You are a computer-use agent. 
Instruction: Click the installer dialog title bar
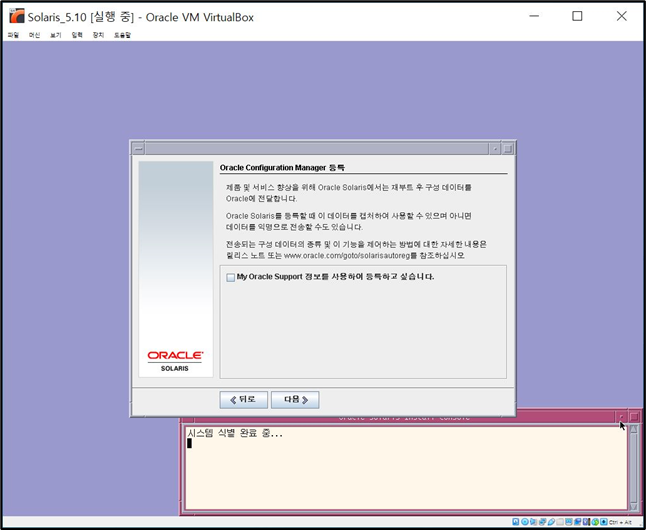point(317,149)
